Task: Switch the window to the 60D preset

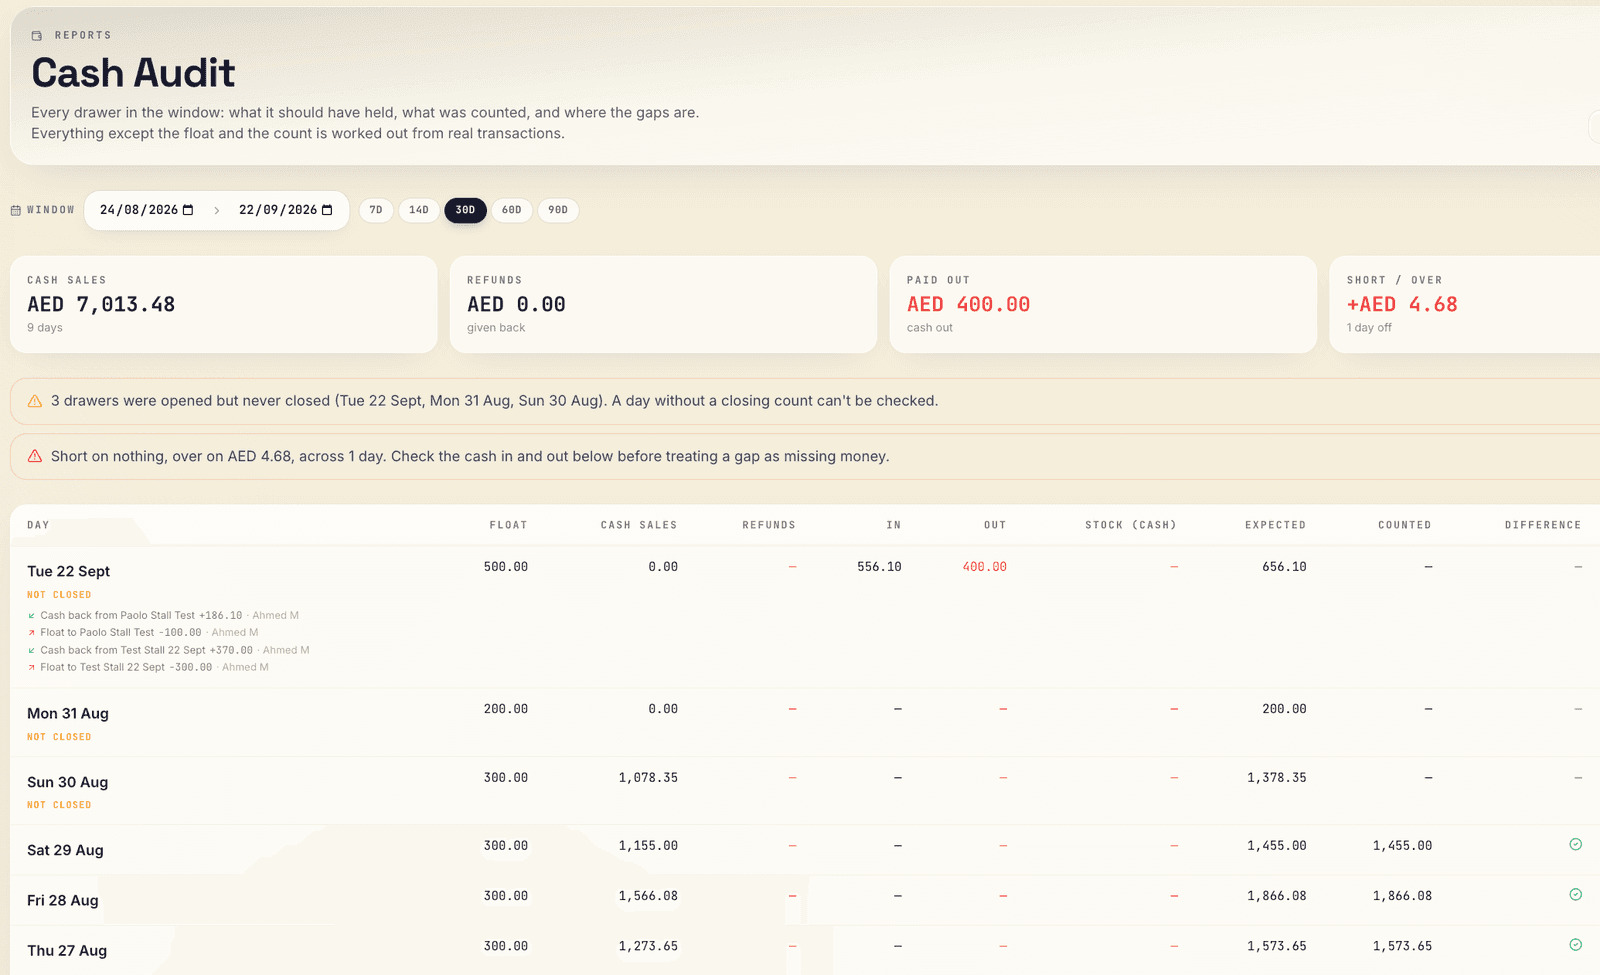Action: coord(512,210)
